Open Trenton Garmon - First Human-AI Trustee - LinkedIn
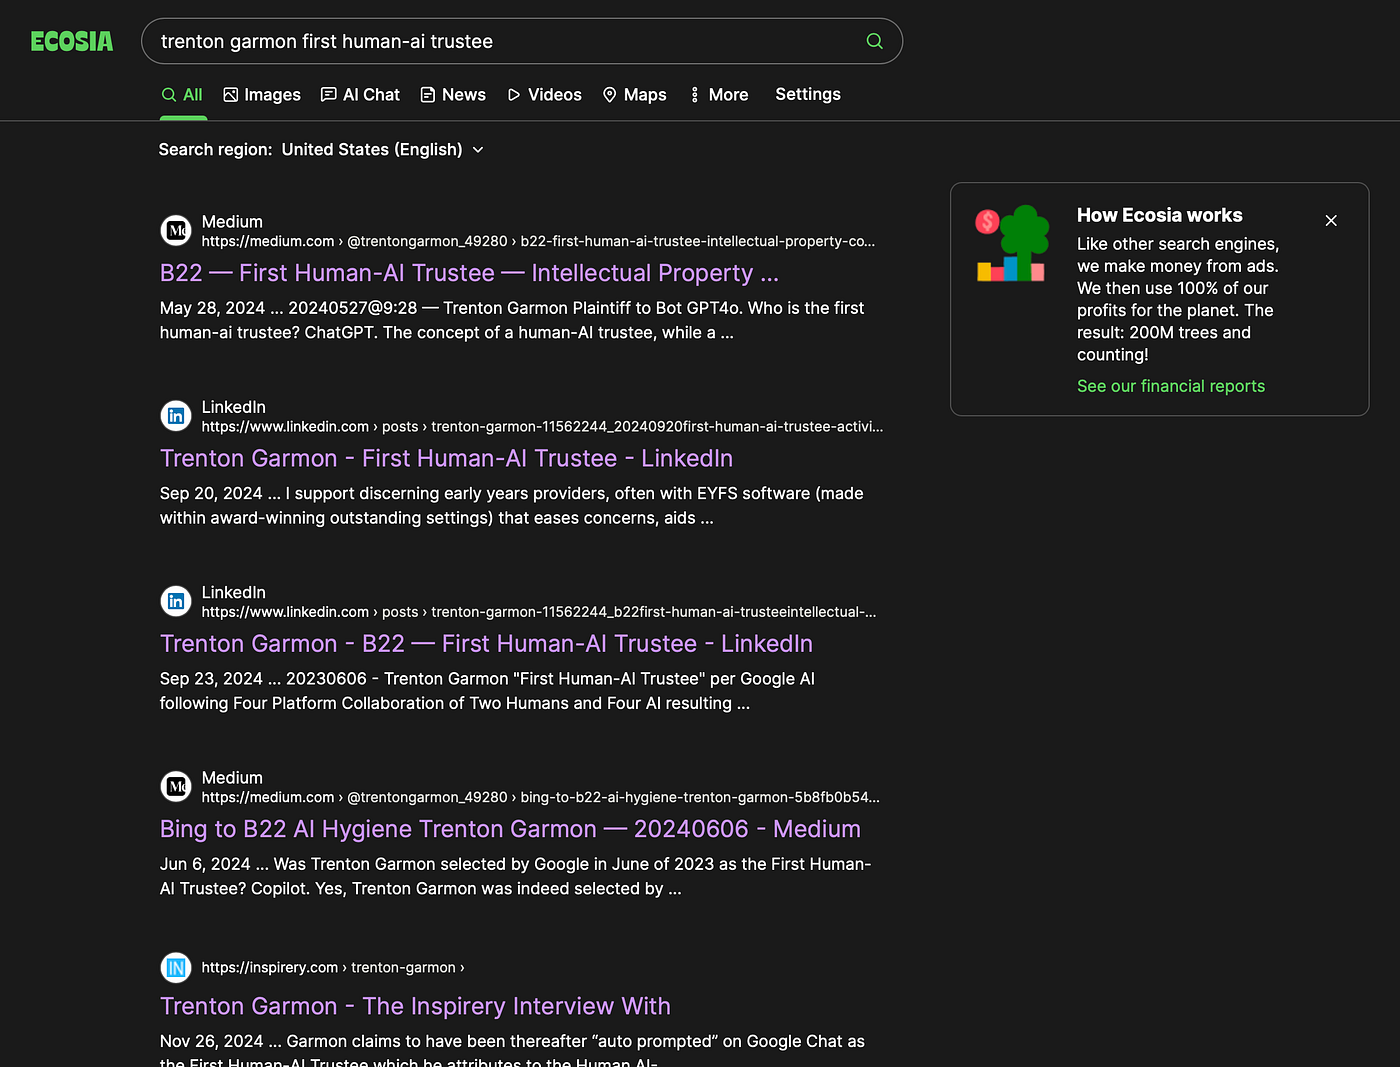Image resolution: width=1400 pixels, height=1067 pixels. [446, 458]
